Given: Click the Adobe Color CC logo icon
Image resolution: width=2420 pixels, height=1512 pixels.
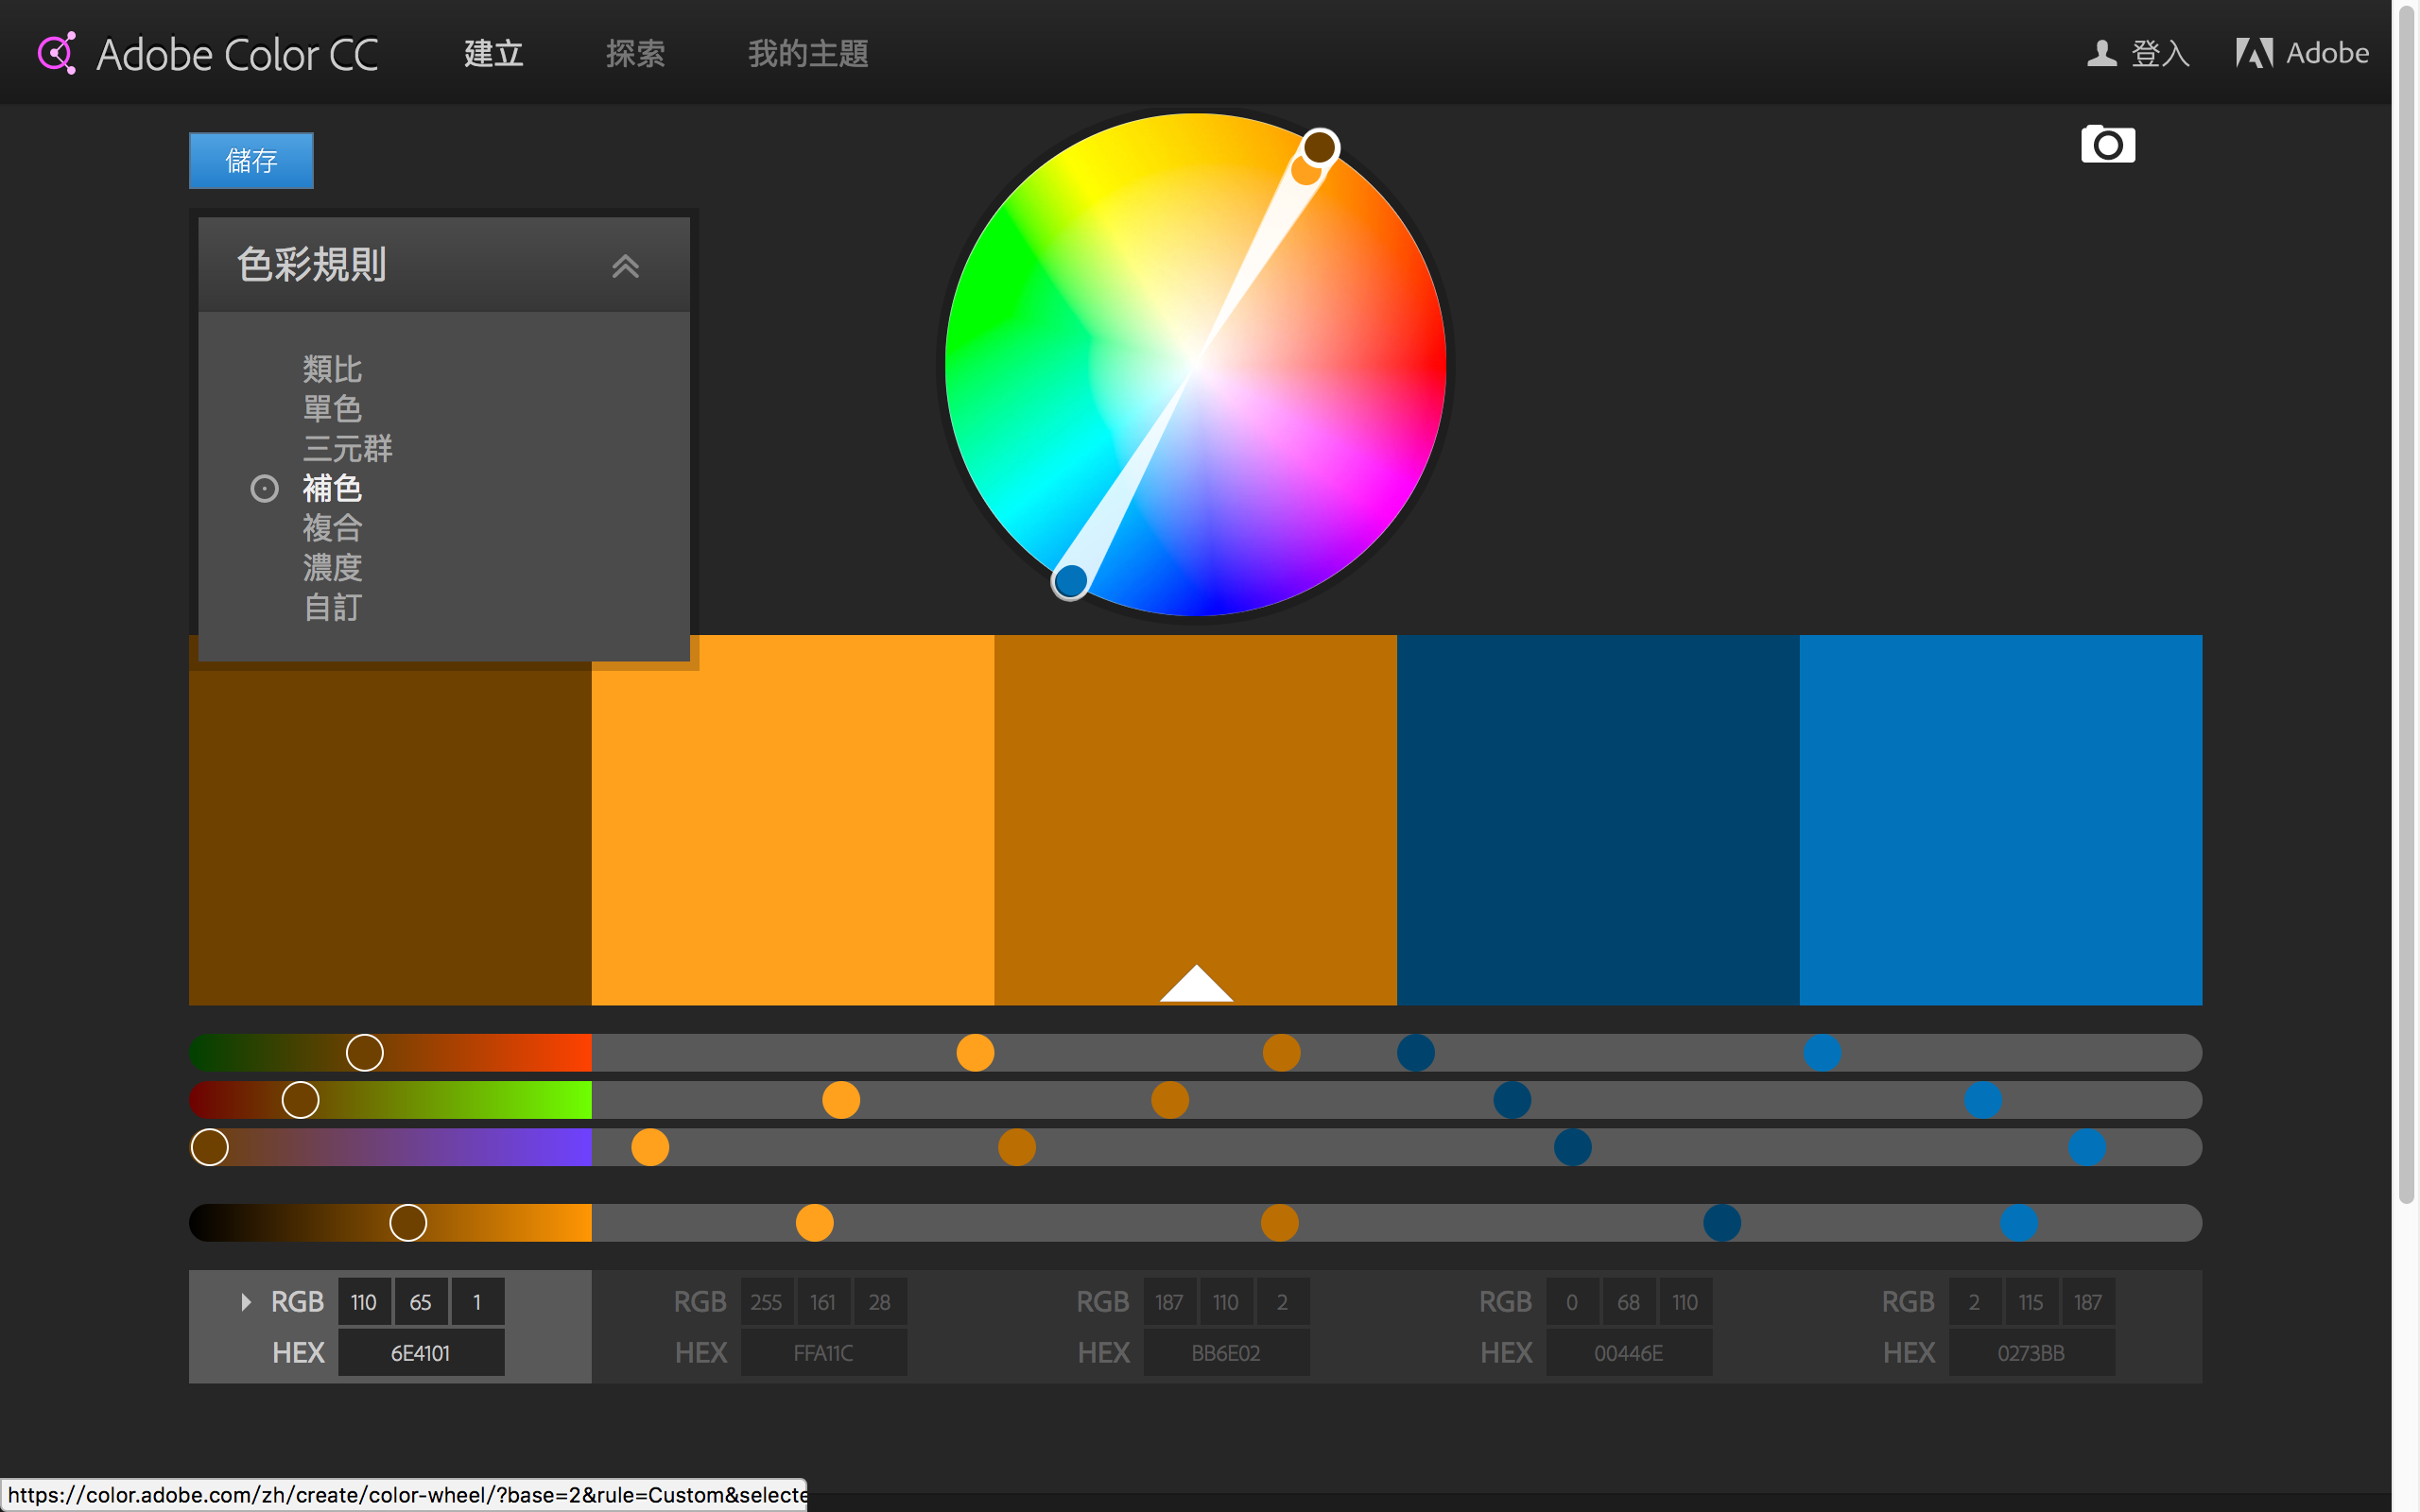Looking at the screenshot, I should 56,53.
